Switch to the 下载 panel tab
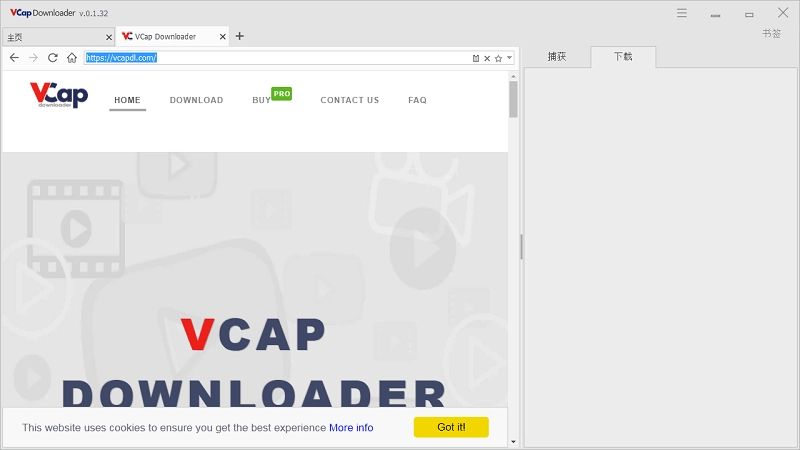This screenshot has width=800, height=450. [x=623, y=57]
